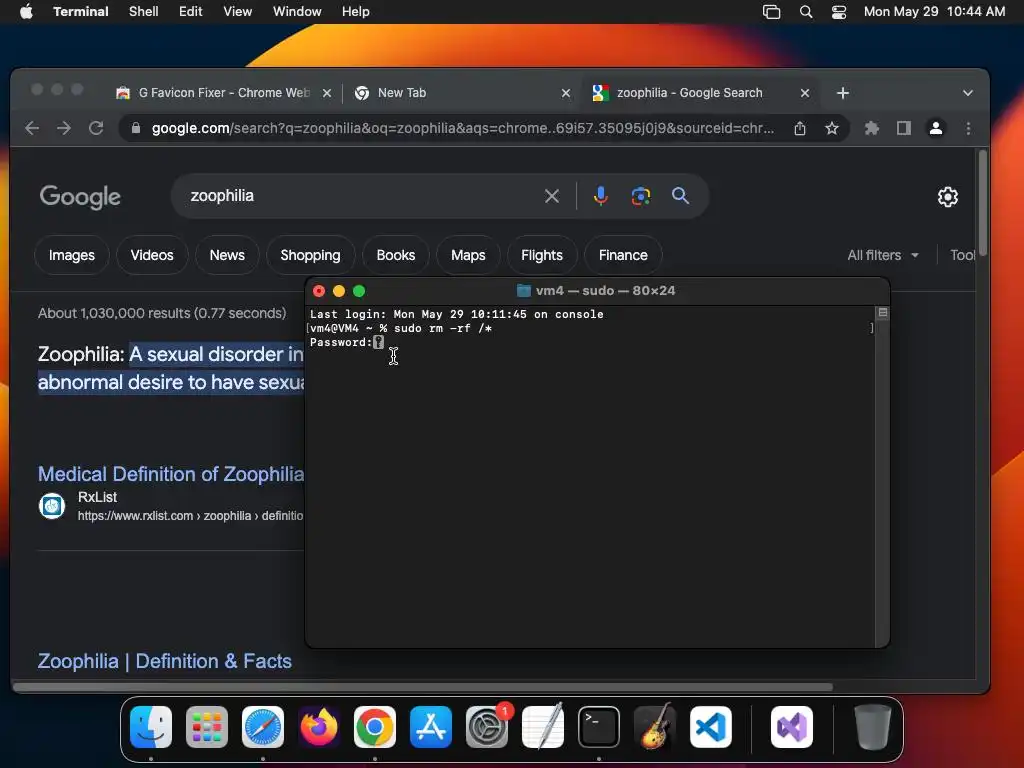The image size is (1024, 768).
Task: Click the RxList site favicon
Action: click(52, 506)
